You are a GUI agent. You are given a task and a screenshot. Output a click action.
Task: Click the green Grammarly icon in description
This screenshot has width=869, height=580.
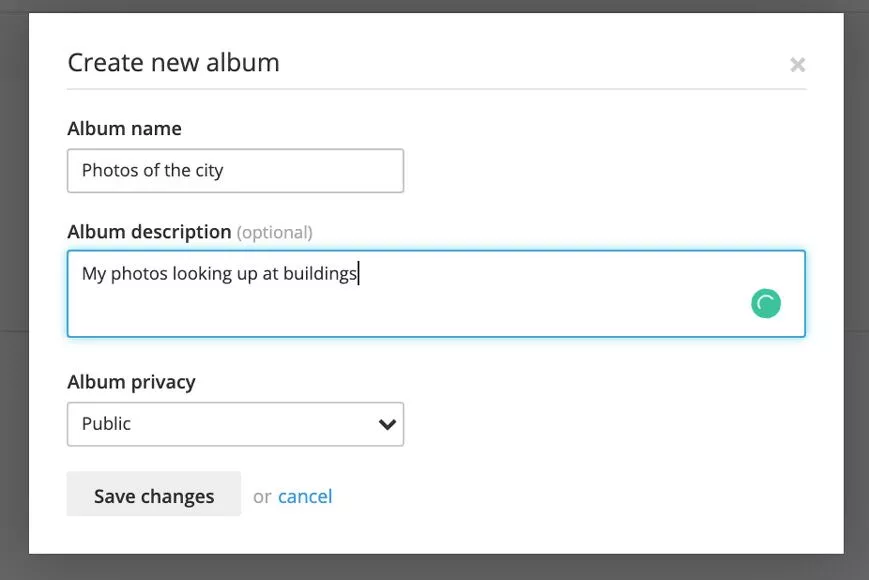click(765, 304)
